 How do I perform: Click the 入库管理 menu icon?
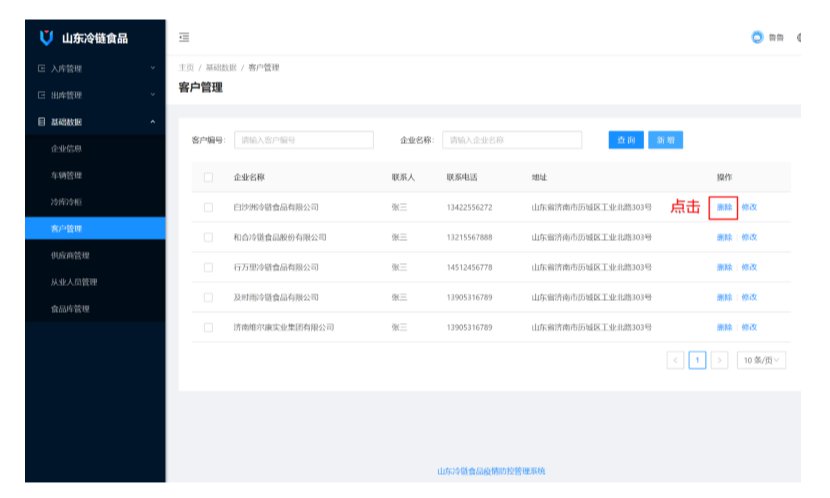pos(41,69)
